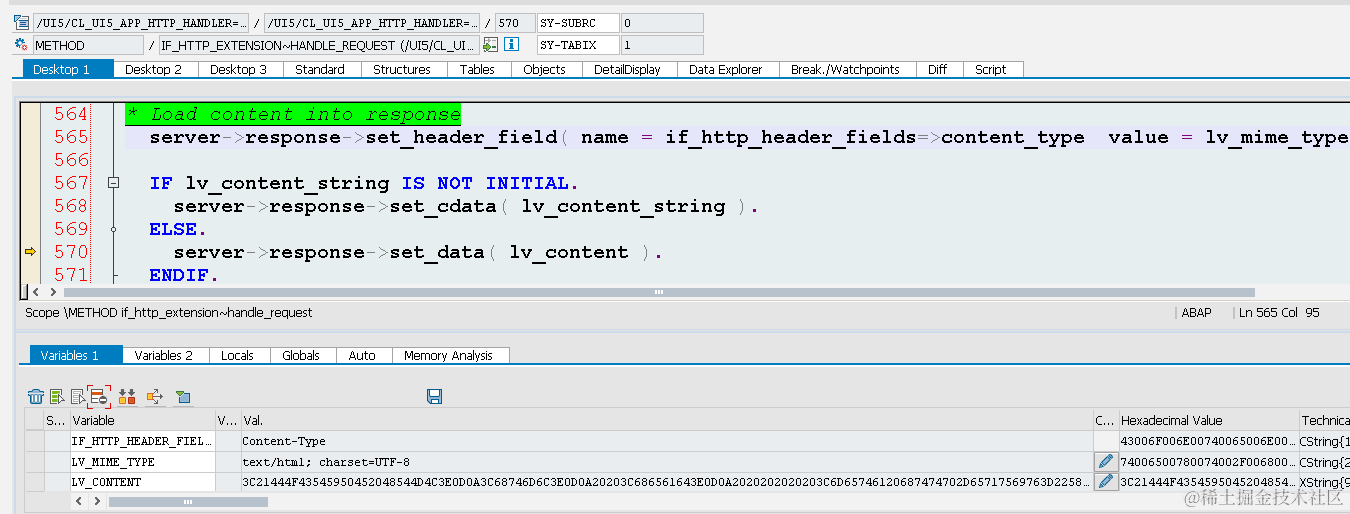
Task: Switch to Desktop 2 tab
Action: (x=154, y=69)
